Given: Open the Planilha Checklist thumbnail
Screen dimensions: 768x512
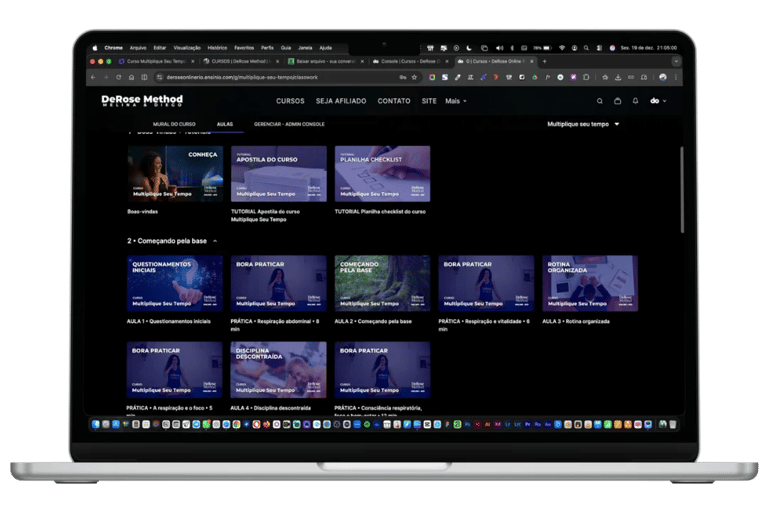Looking at the screenshot, I should 383,173.
